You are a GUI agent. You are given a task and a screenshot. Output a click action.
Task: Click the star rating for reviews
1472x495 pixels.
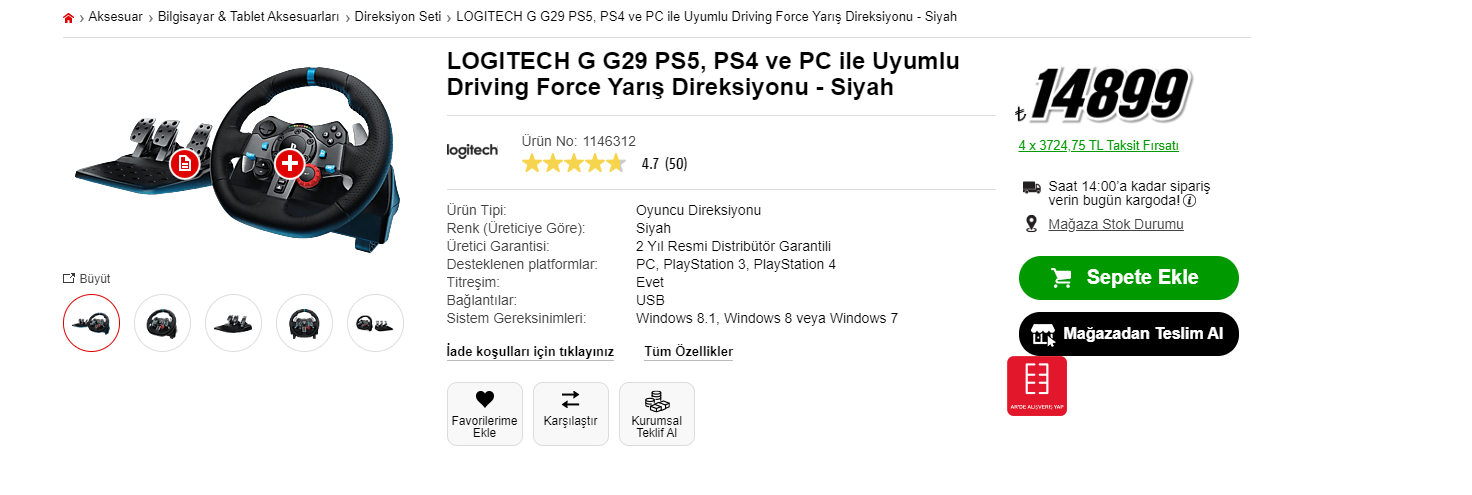pos(574,164)
